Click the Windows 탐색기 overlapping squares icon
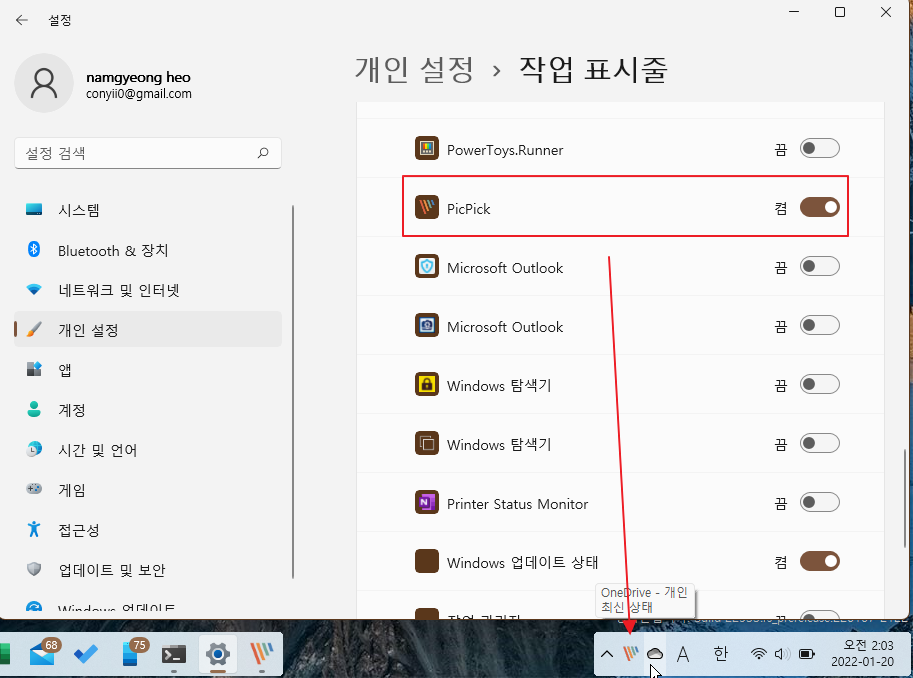913x678 pixels. [x=427, y=443]
